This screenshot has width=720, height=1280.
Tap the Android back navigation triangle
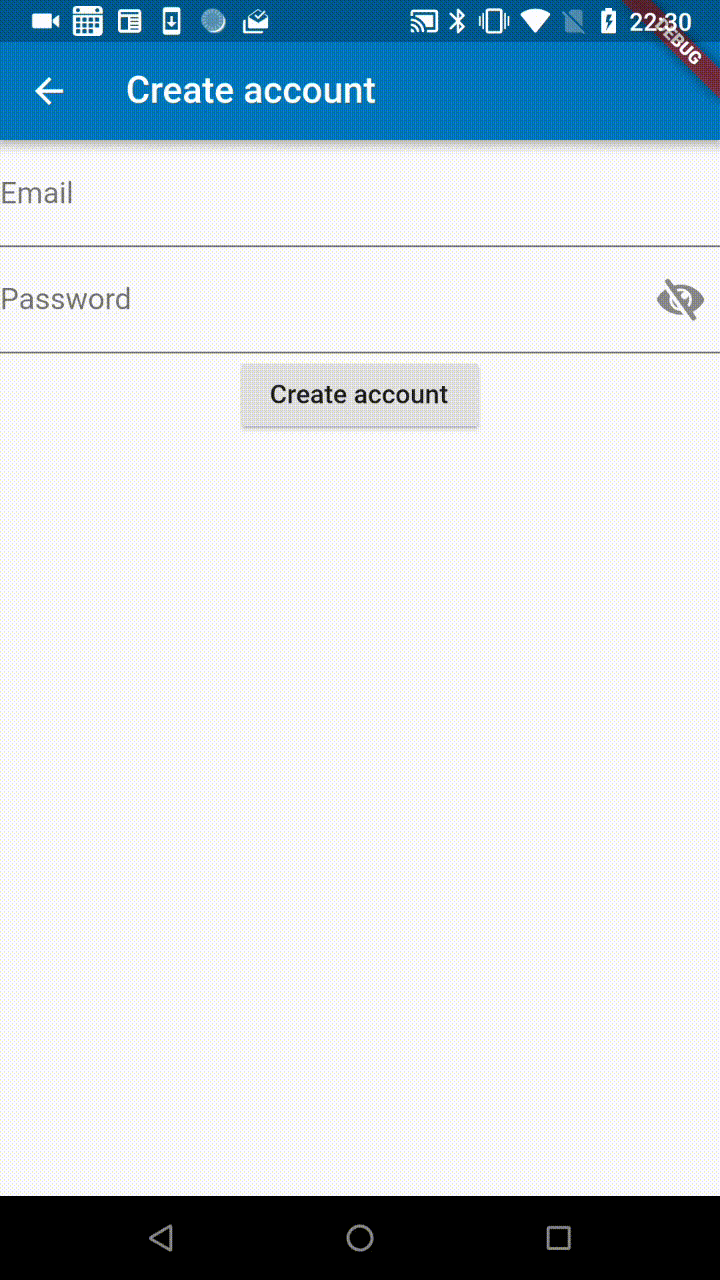click(x=161, y=1238)
